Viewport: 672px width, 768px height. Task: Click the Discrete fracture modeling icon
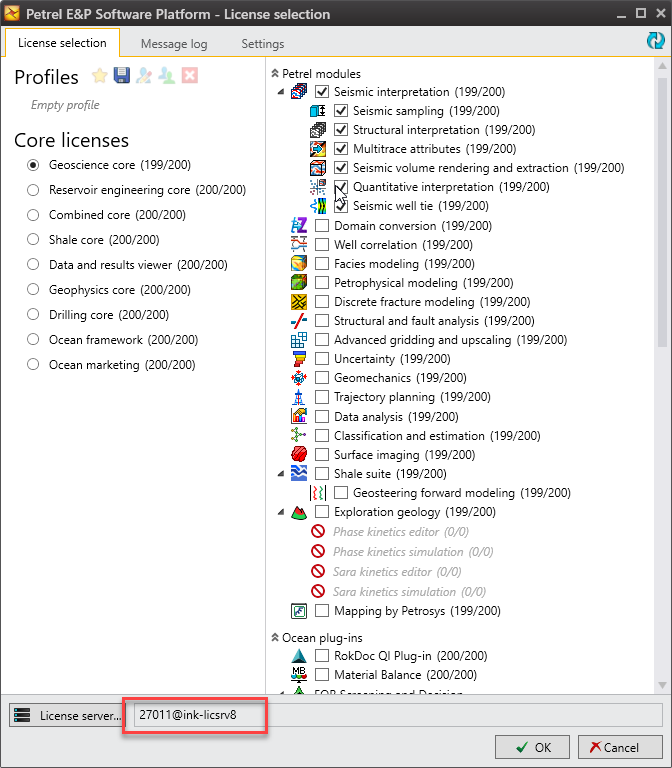point(299,302)
